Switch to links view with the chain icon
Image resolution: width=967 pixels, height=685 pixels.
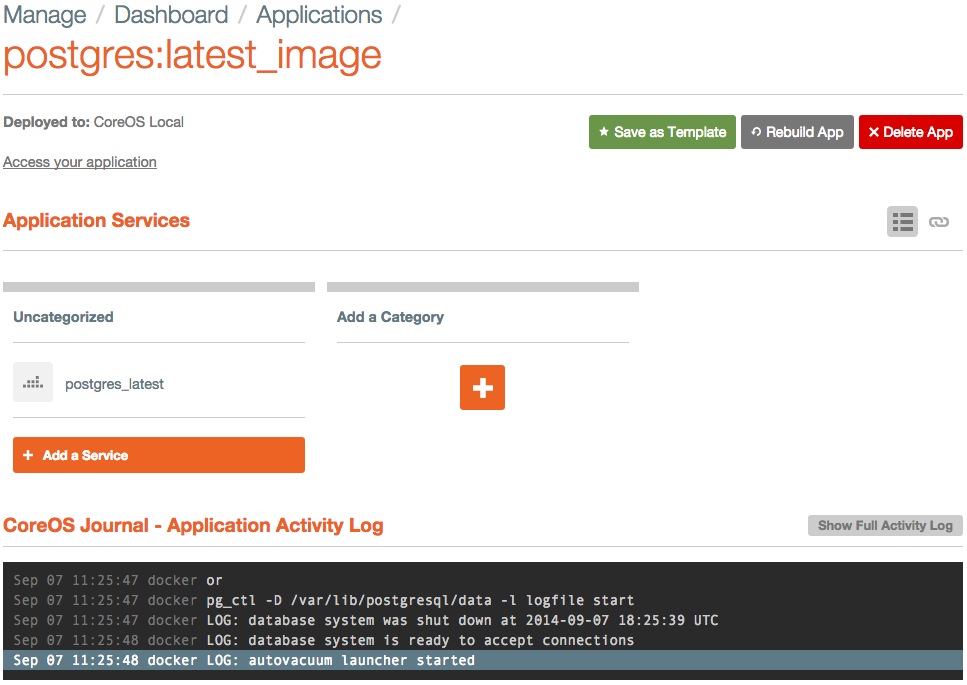coord(938,221)
